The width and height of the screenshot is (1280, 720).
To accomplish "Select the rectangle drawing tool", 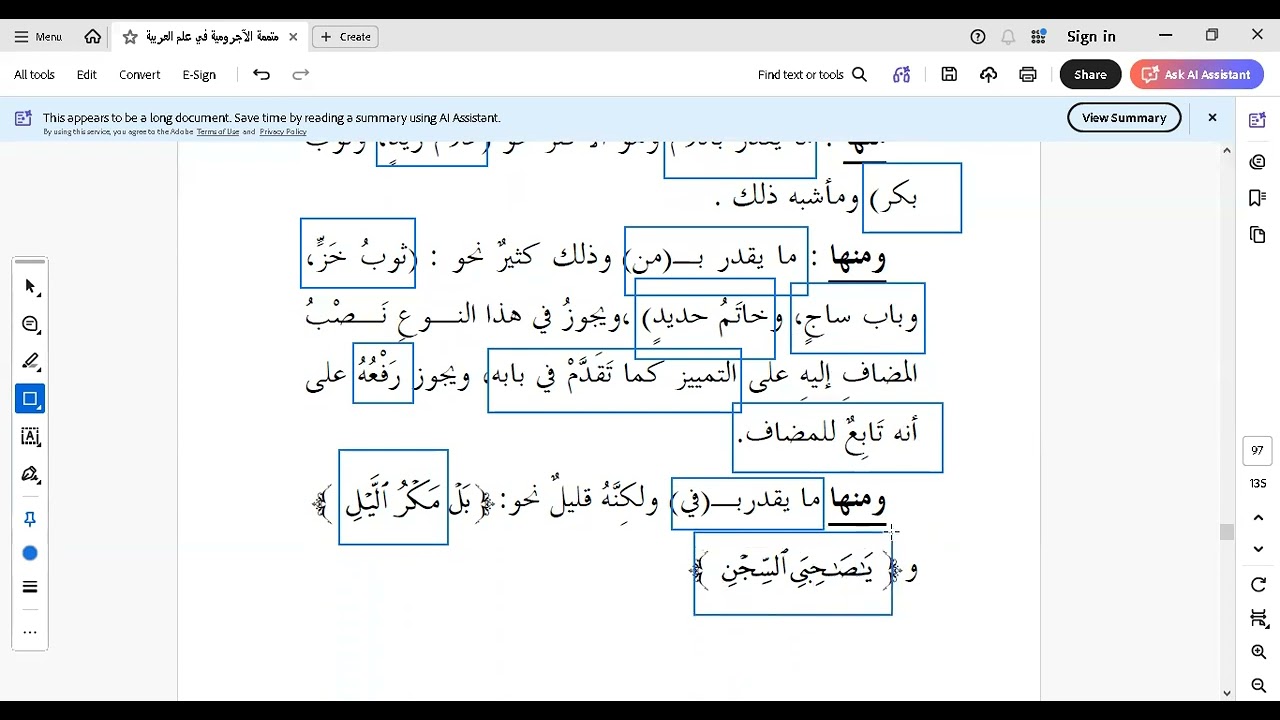I will (x=30, y=399).
